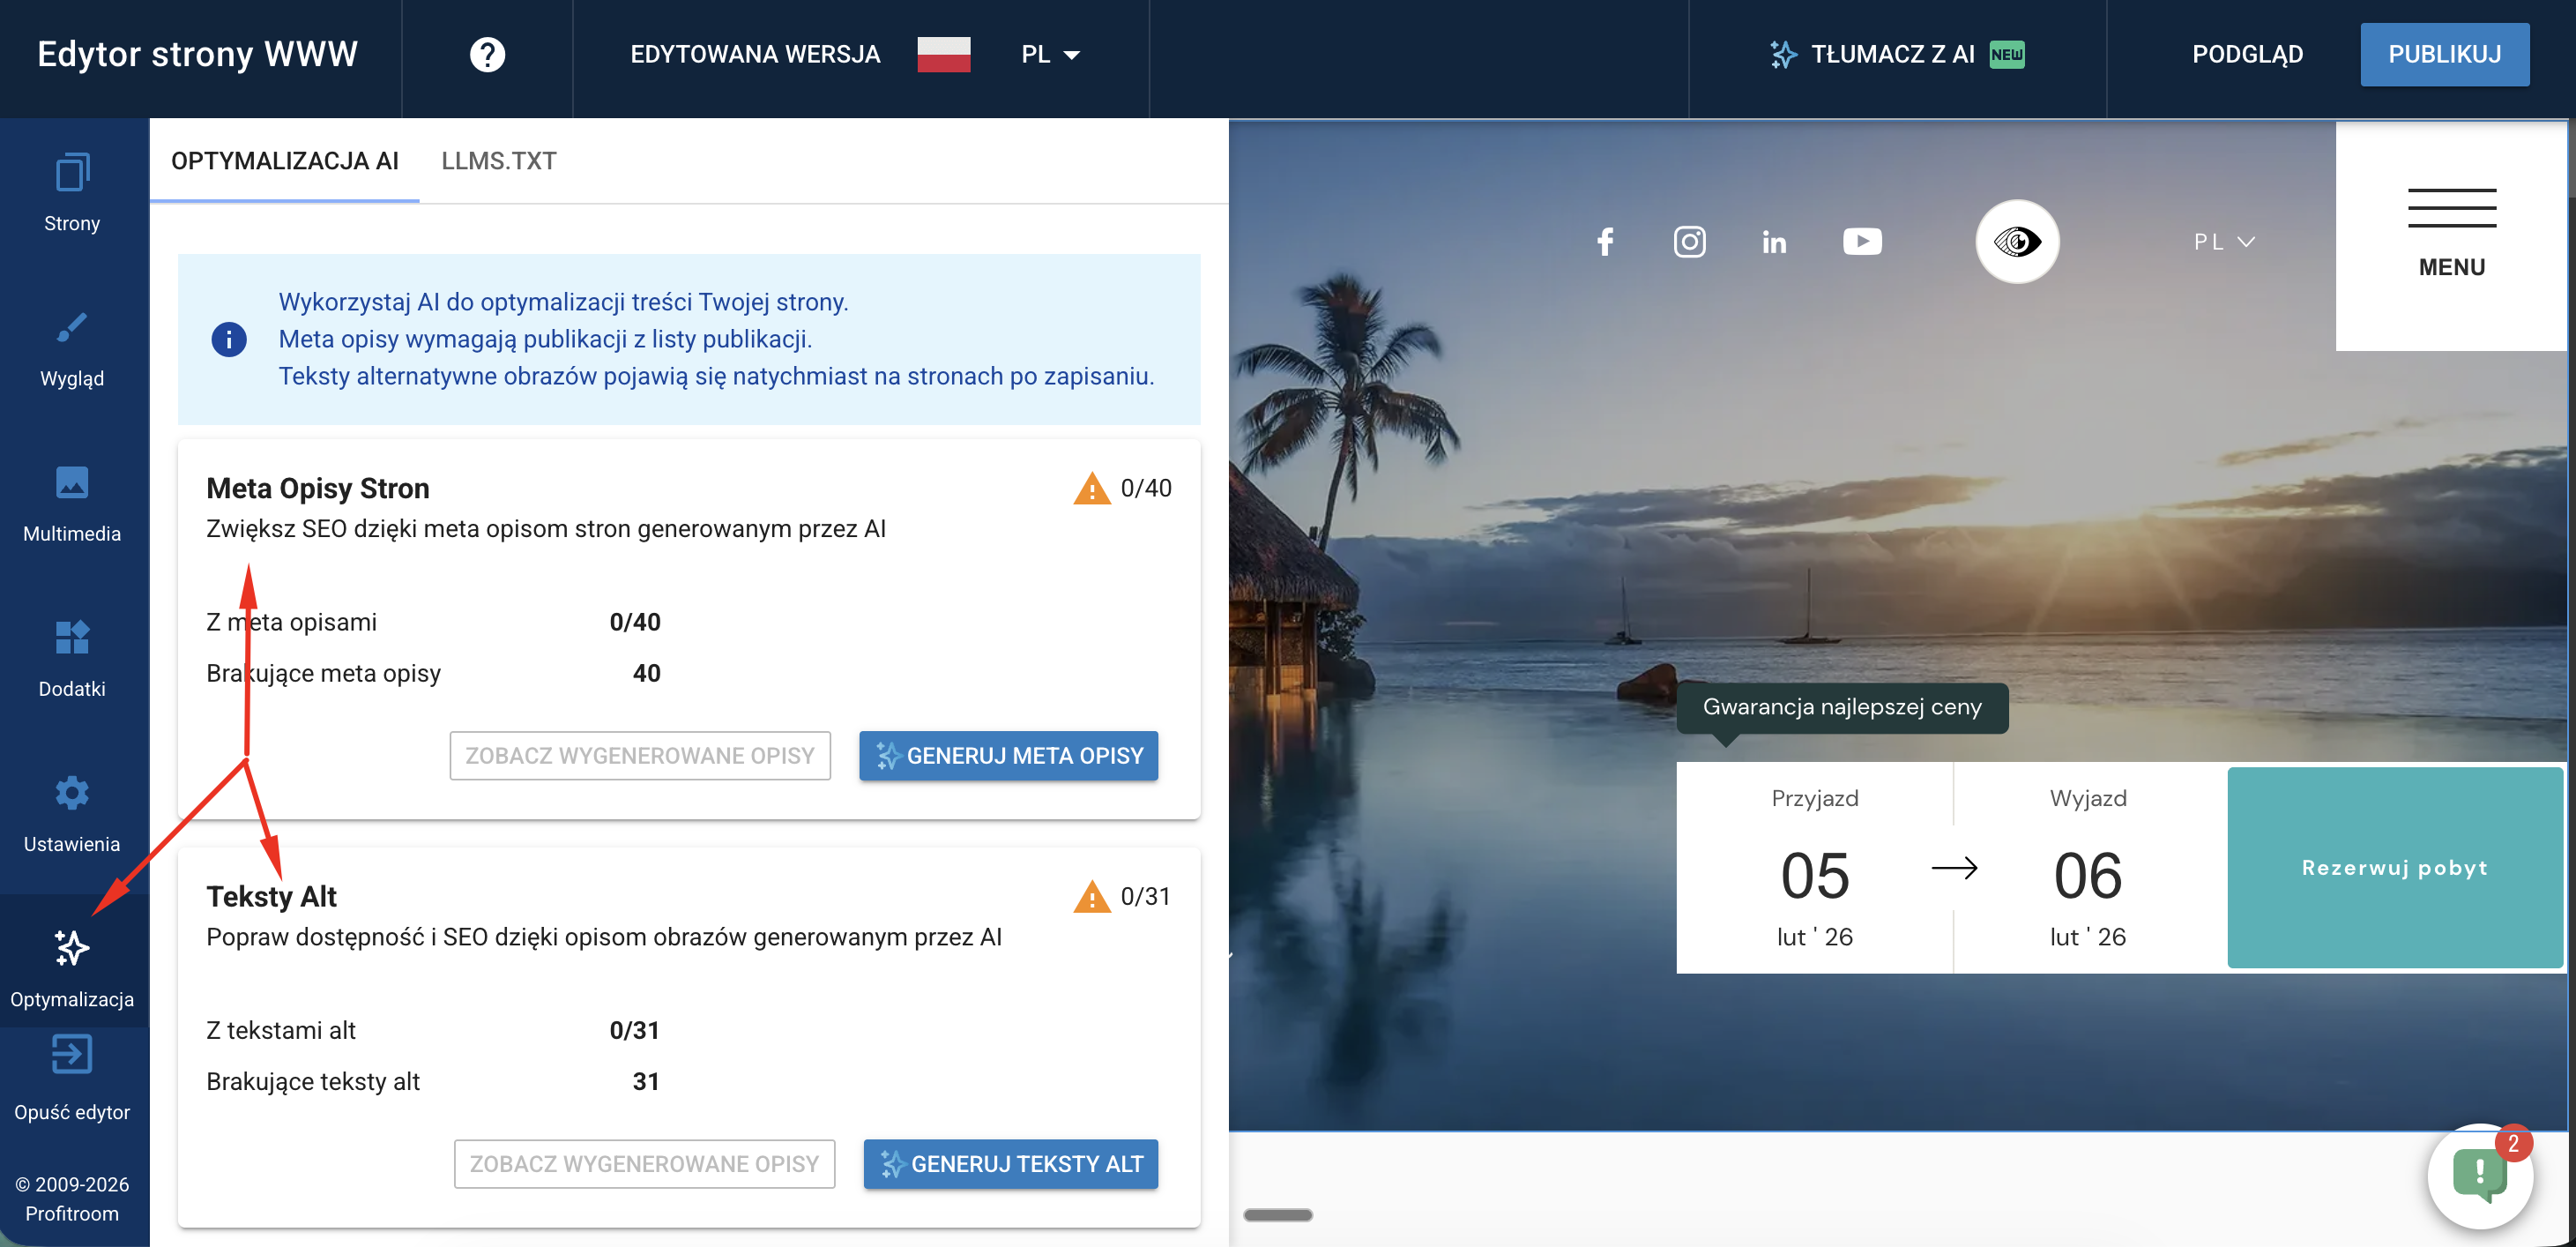The height and width of the screenshot is (1247, 2576).
Task: Open help via the question mark icon
Action: (x=487, y=54)
